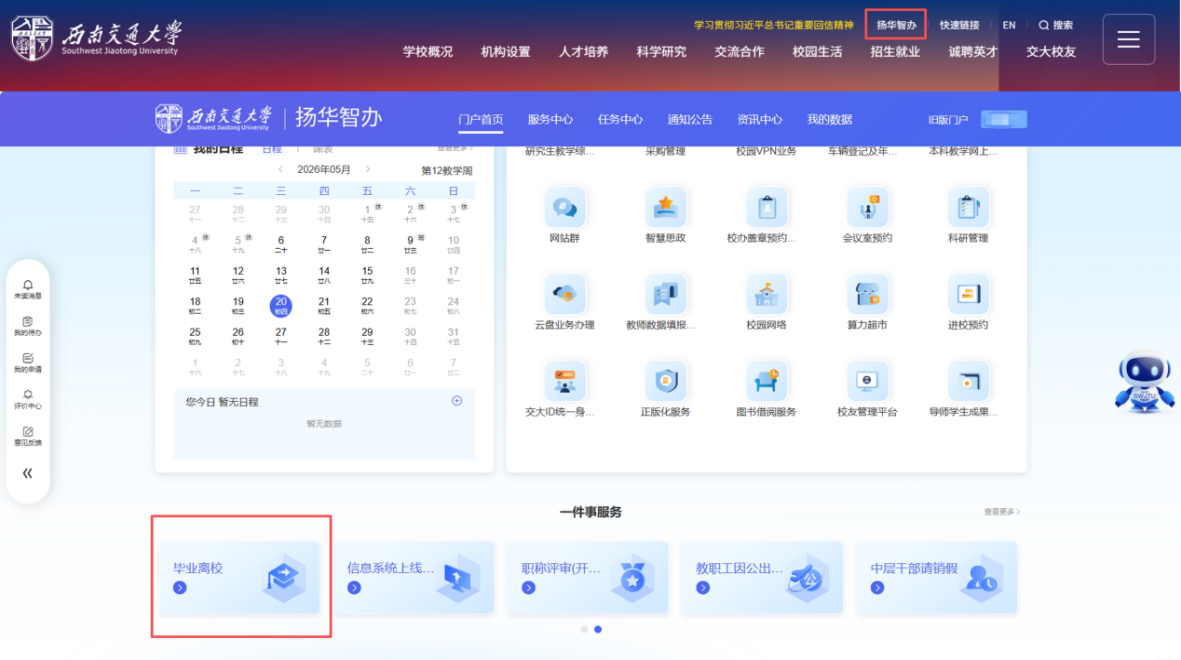Collapse the left sidebar with double chevron
The height and width of the screenshot is (660, 1181).
(28, 473)
